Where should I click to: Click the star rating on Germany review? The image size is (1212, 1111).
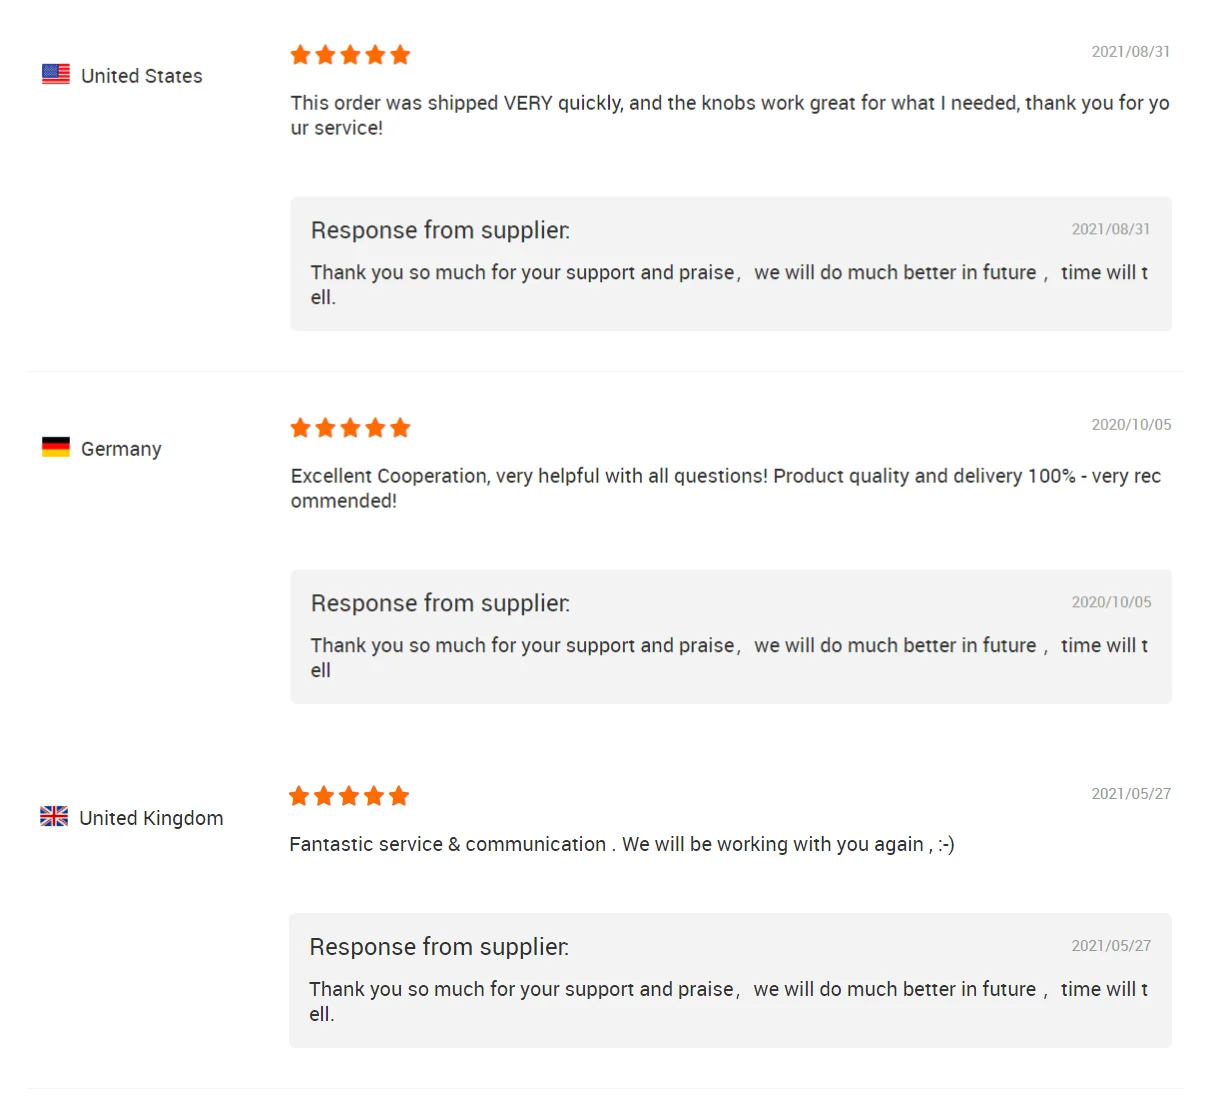pos(350,428)
